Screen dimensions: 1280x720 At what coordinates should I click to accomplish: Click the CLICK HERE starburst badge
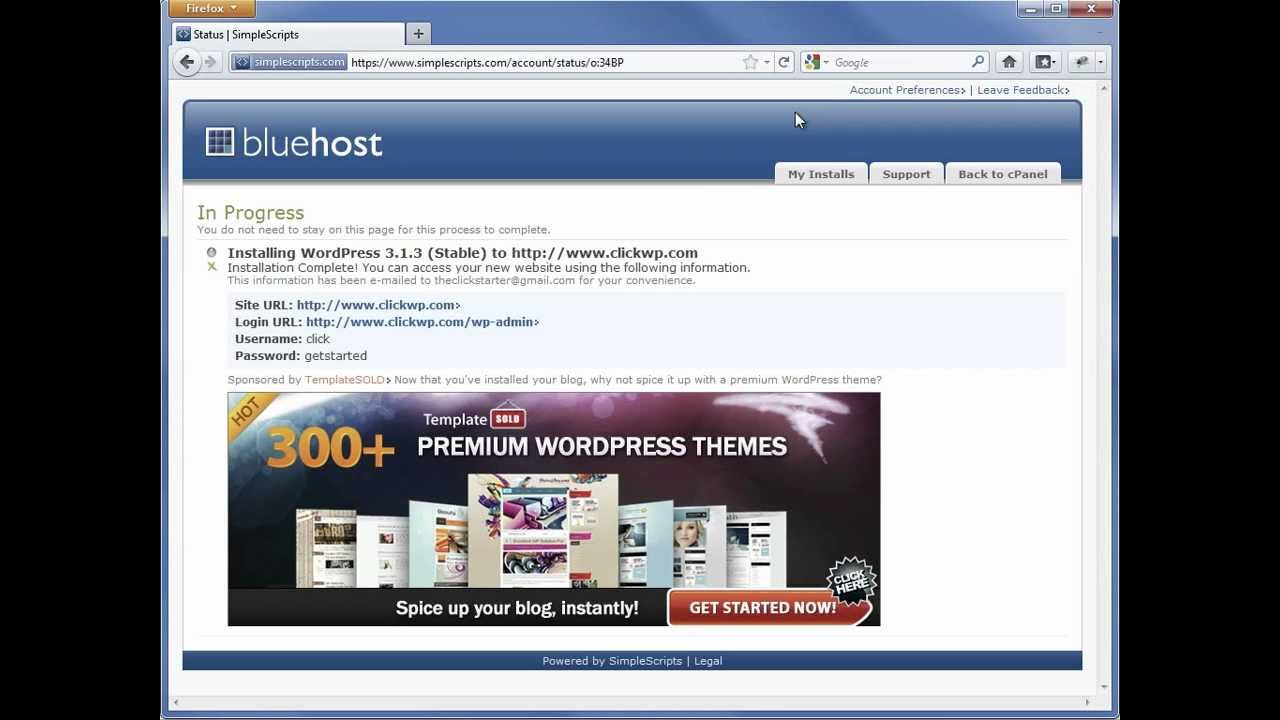(x=851, y=582)
